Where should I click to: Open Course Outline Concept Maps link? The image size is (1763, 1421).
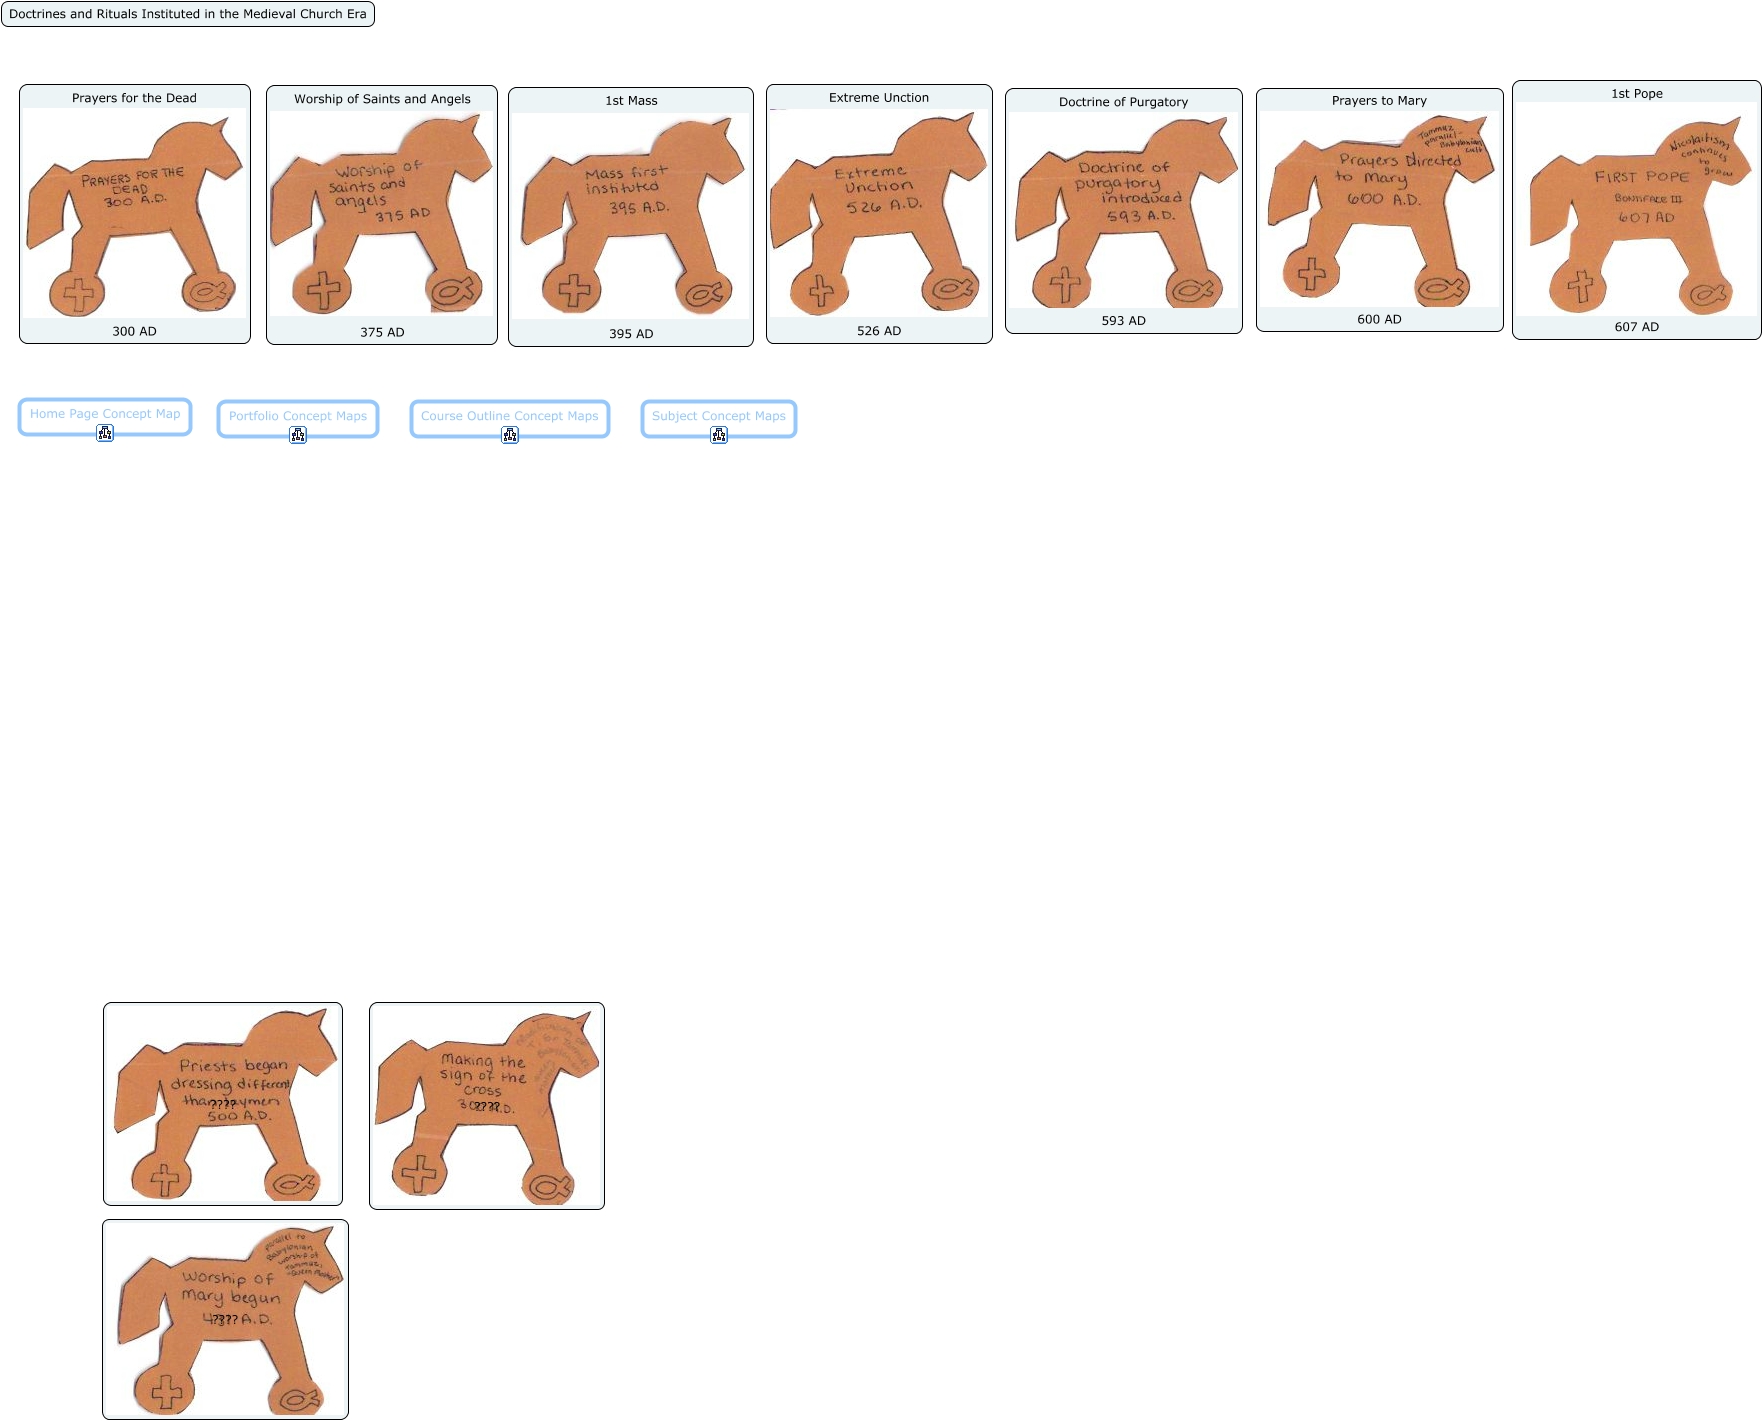509,416
